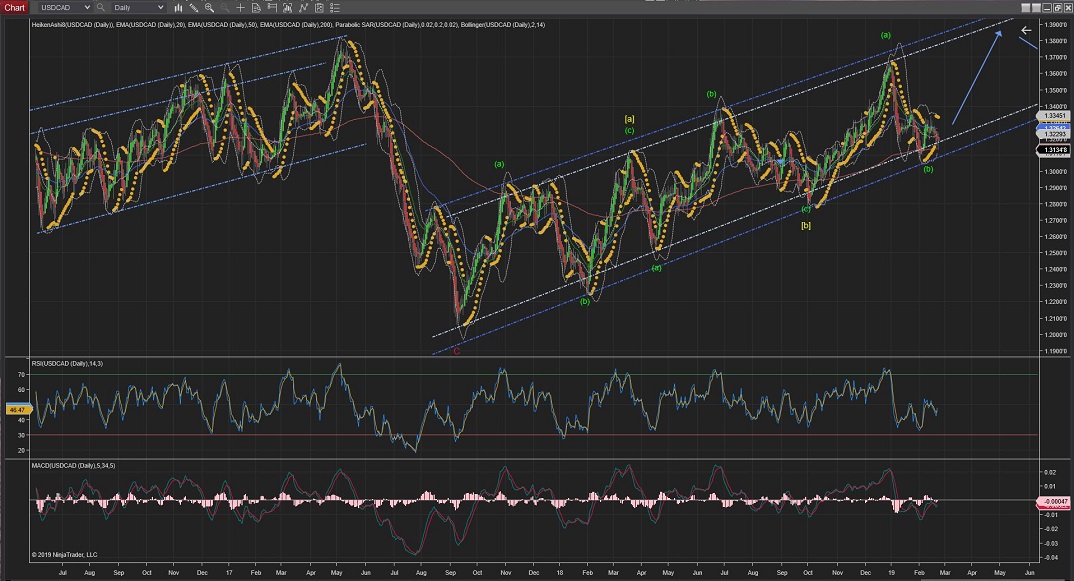The width and height of the screenshot is (1074, 581).
Task: Click the 19 year label on time axis
Action: click(891, 572)
